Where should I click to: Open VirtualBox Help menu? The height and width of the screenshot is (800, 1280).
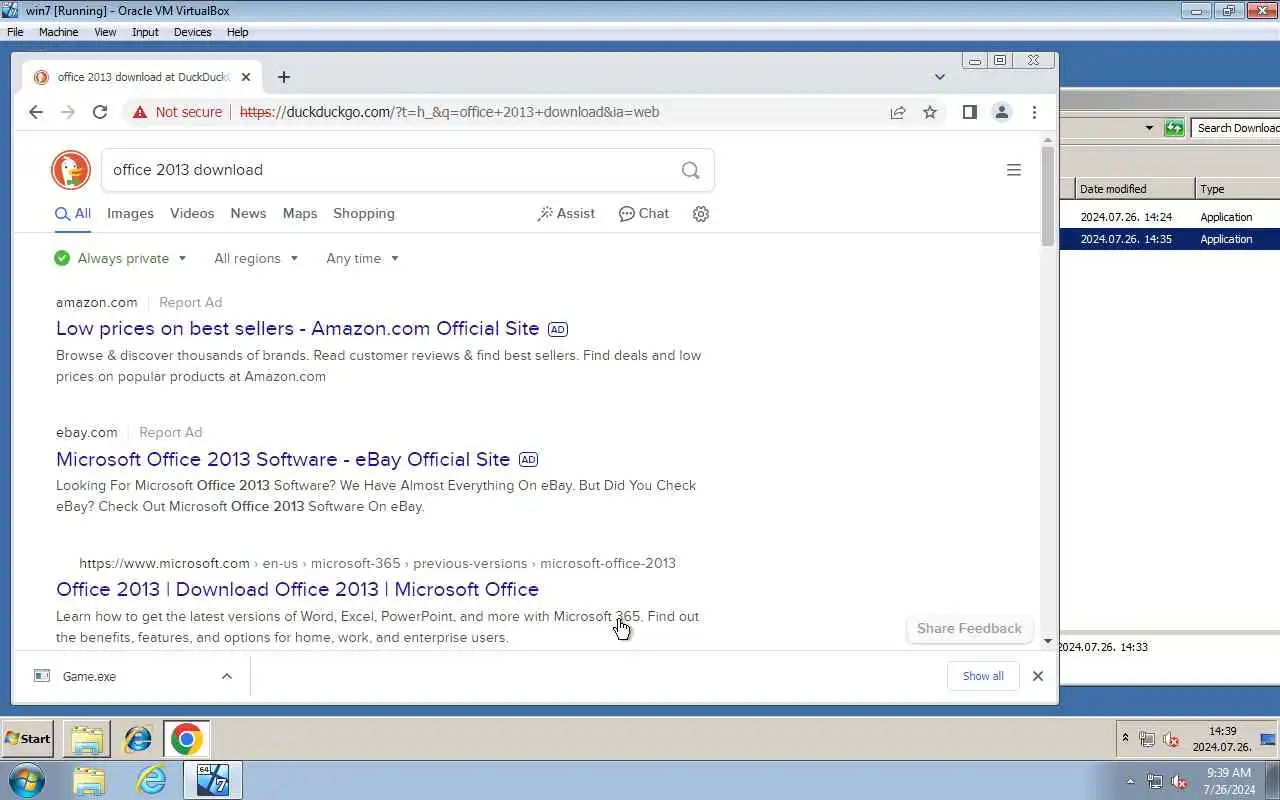pyautogui.click(x=237, y=32)
